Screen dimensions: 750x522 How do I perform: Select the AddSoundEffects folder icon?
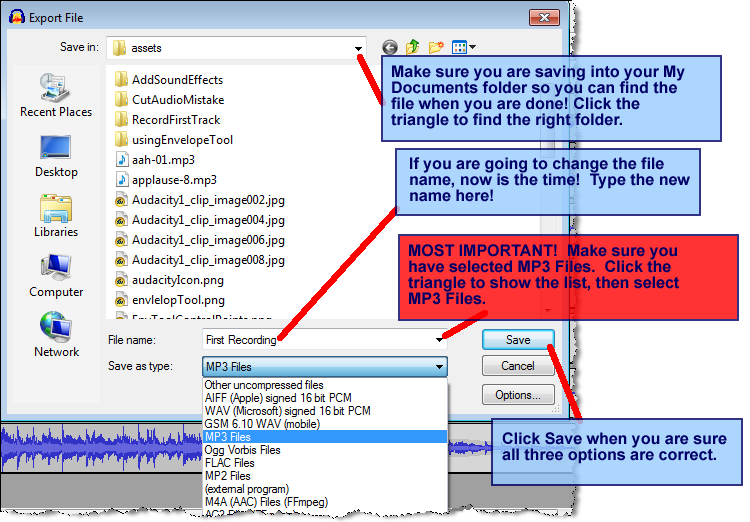click(121, 79)
